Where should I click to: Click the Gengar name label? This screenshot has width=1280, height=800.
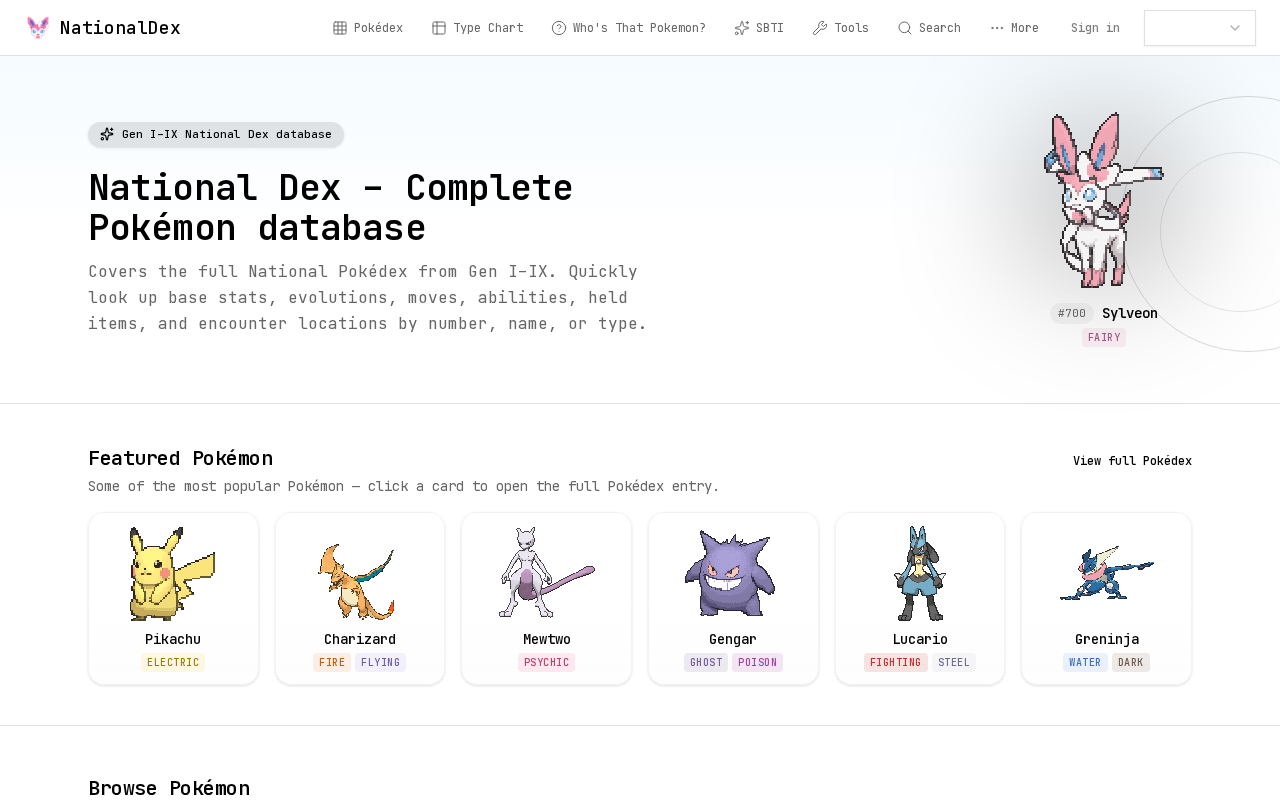click(x=733, y=639)
